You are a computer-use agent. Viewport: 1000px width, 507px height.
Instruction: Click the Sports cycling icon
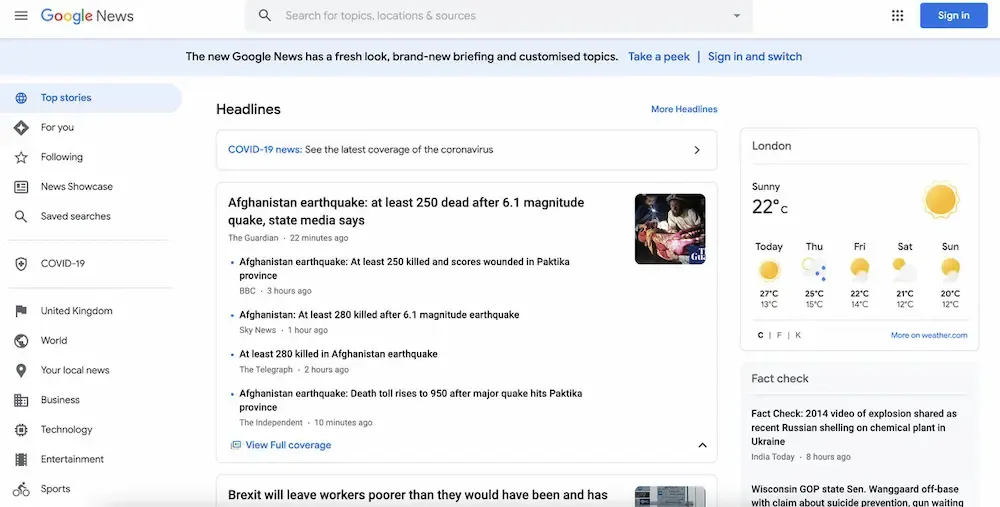(21, 489)
